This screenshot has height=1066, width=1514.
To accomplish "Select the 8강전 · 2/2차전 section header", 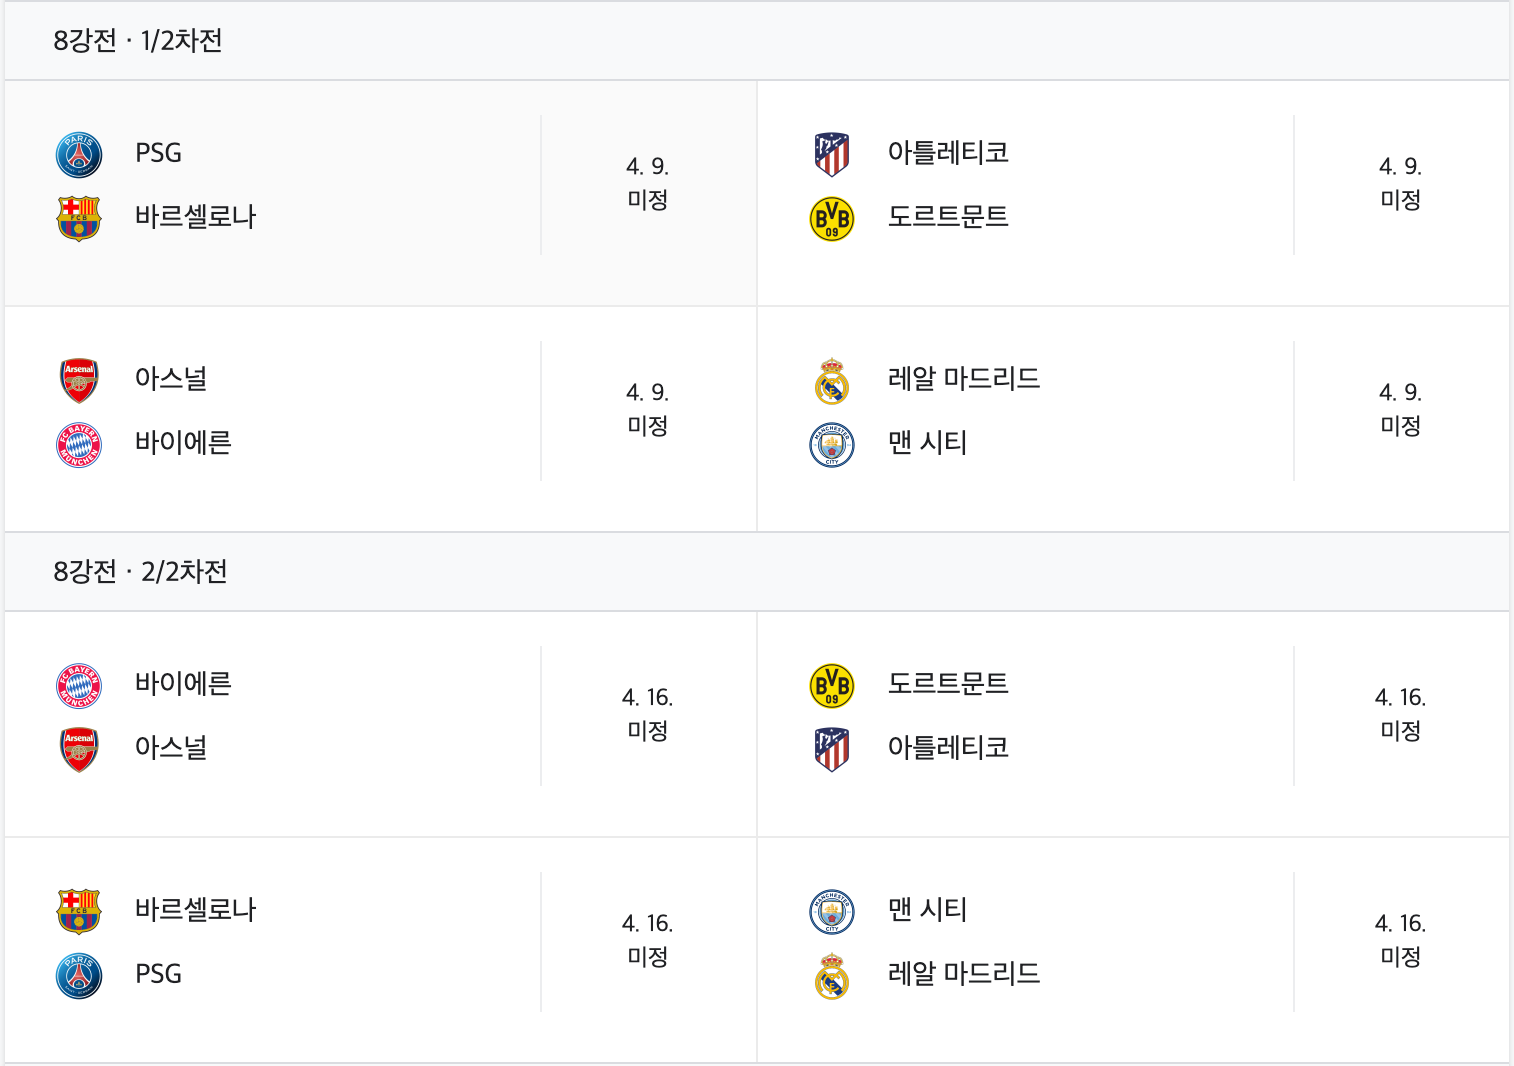I will [x=140, y=572].
